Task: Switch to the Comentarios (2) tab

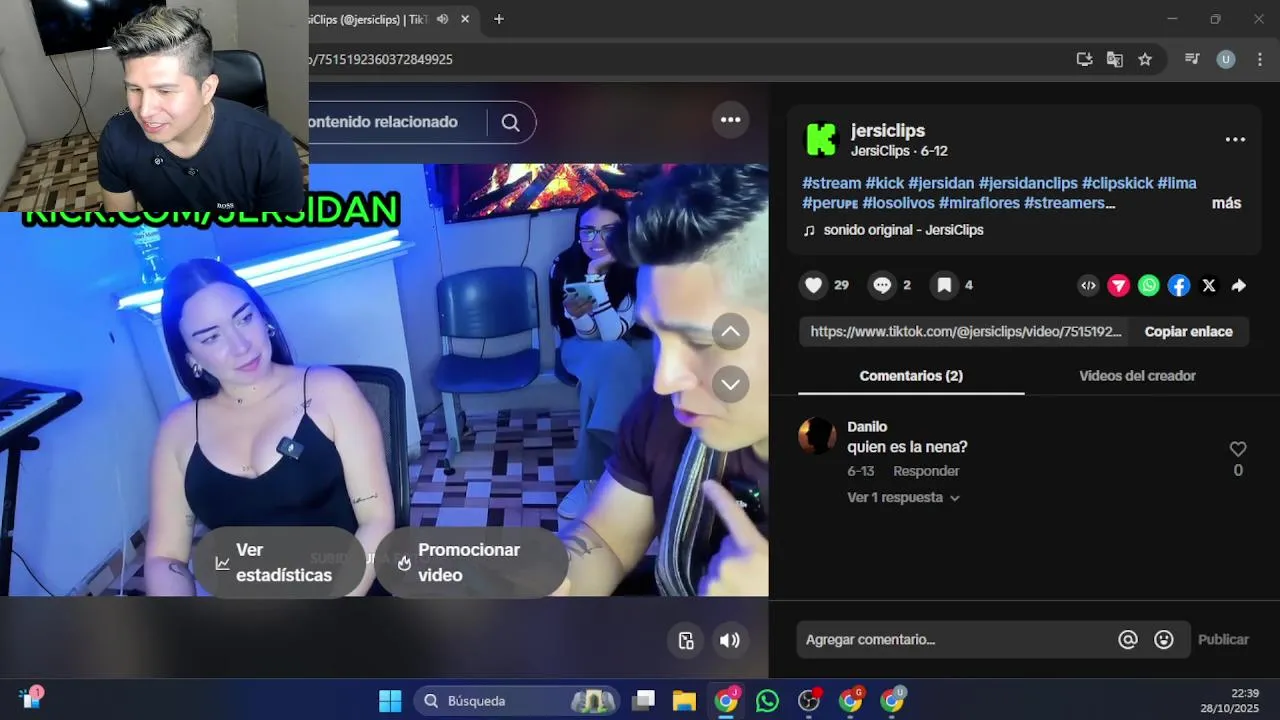Action: (911, 376)
